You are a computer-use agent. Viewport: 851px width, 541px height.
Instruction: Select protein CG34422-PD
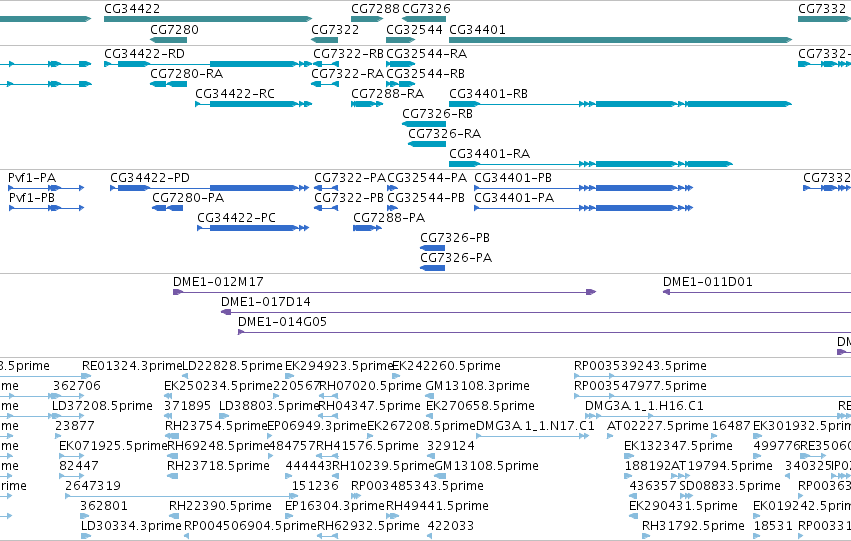point(150,178)
